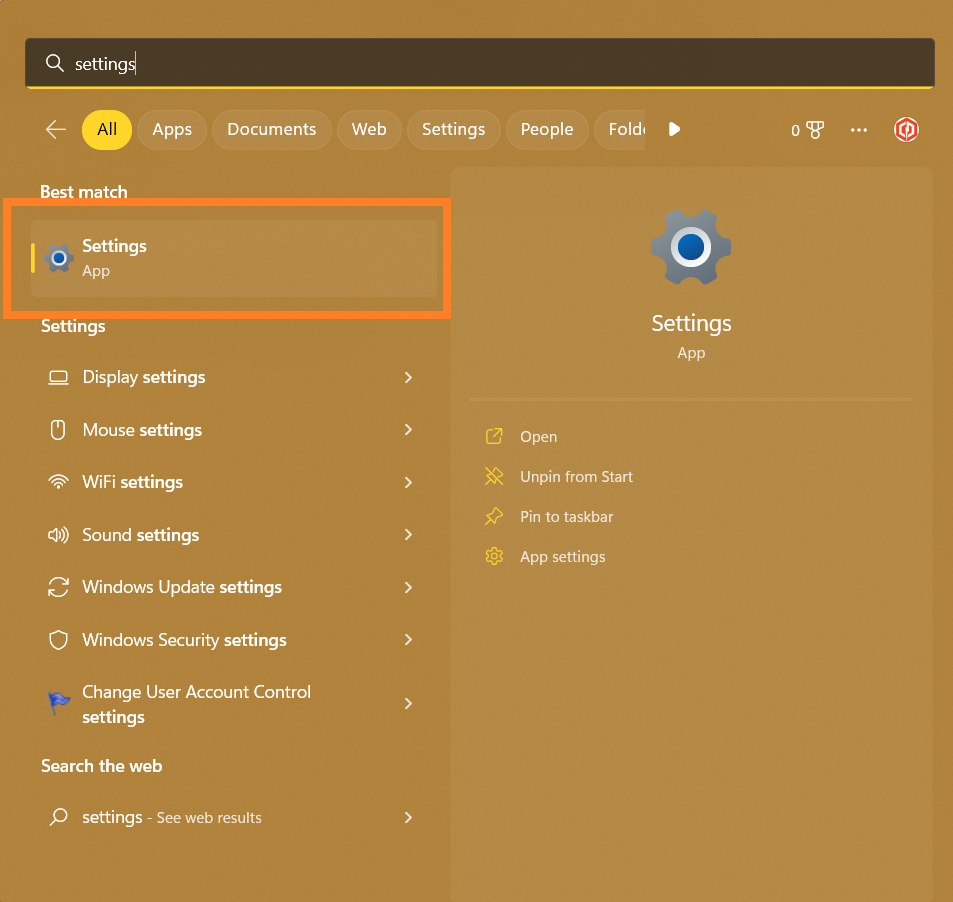Expand Windows Security settings chevron
This screenshot has width=953, height=902.
pyautogui.click(x=408, y=640)
